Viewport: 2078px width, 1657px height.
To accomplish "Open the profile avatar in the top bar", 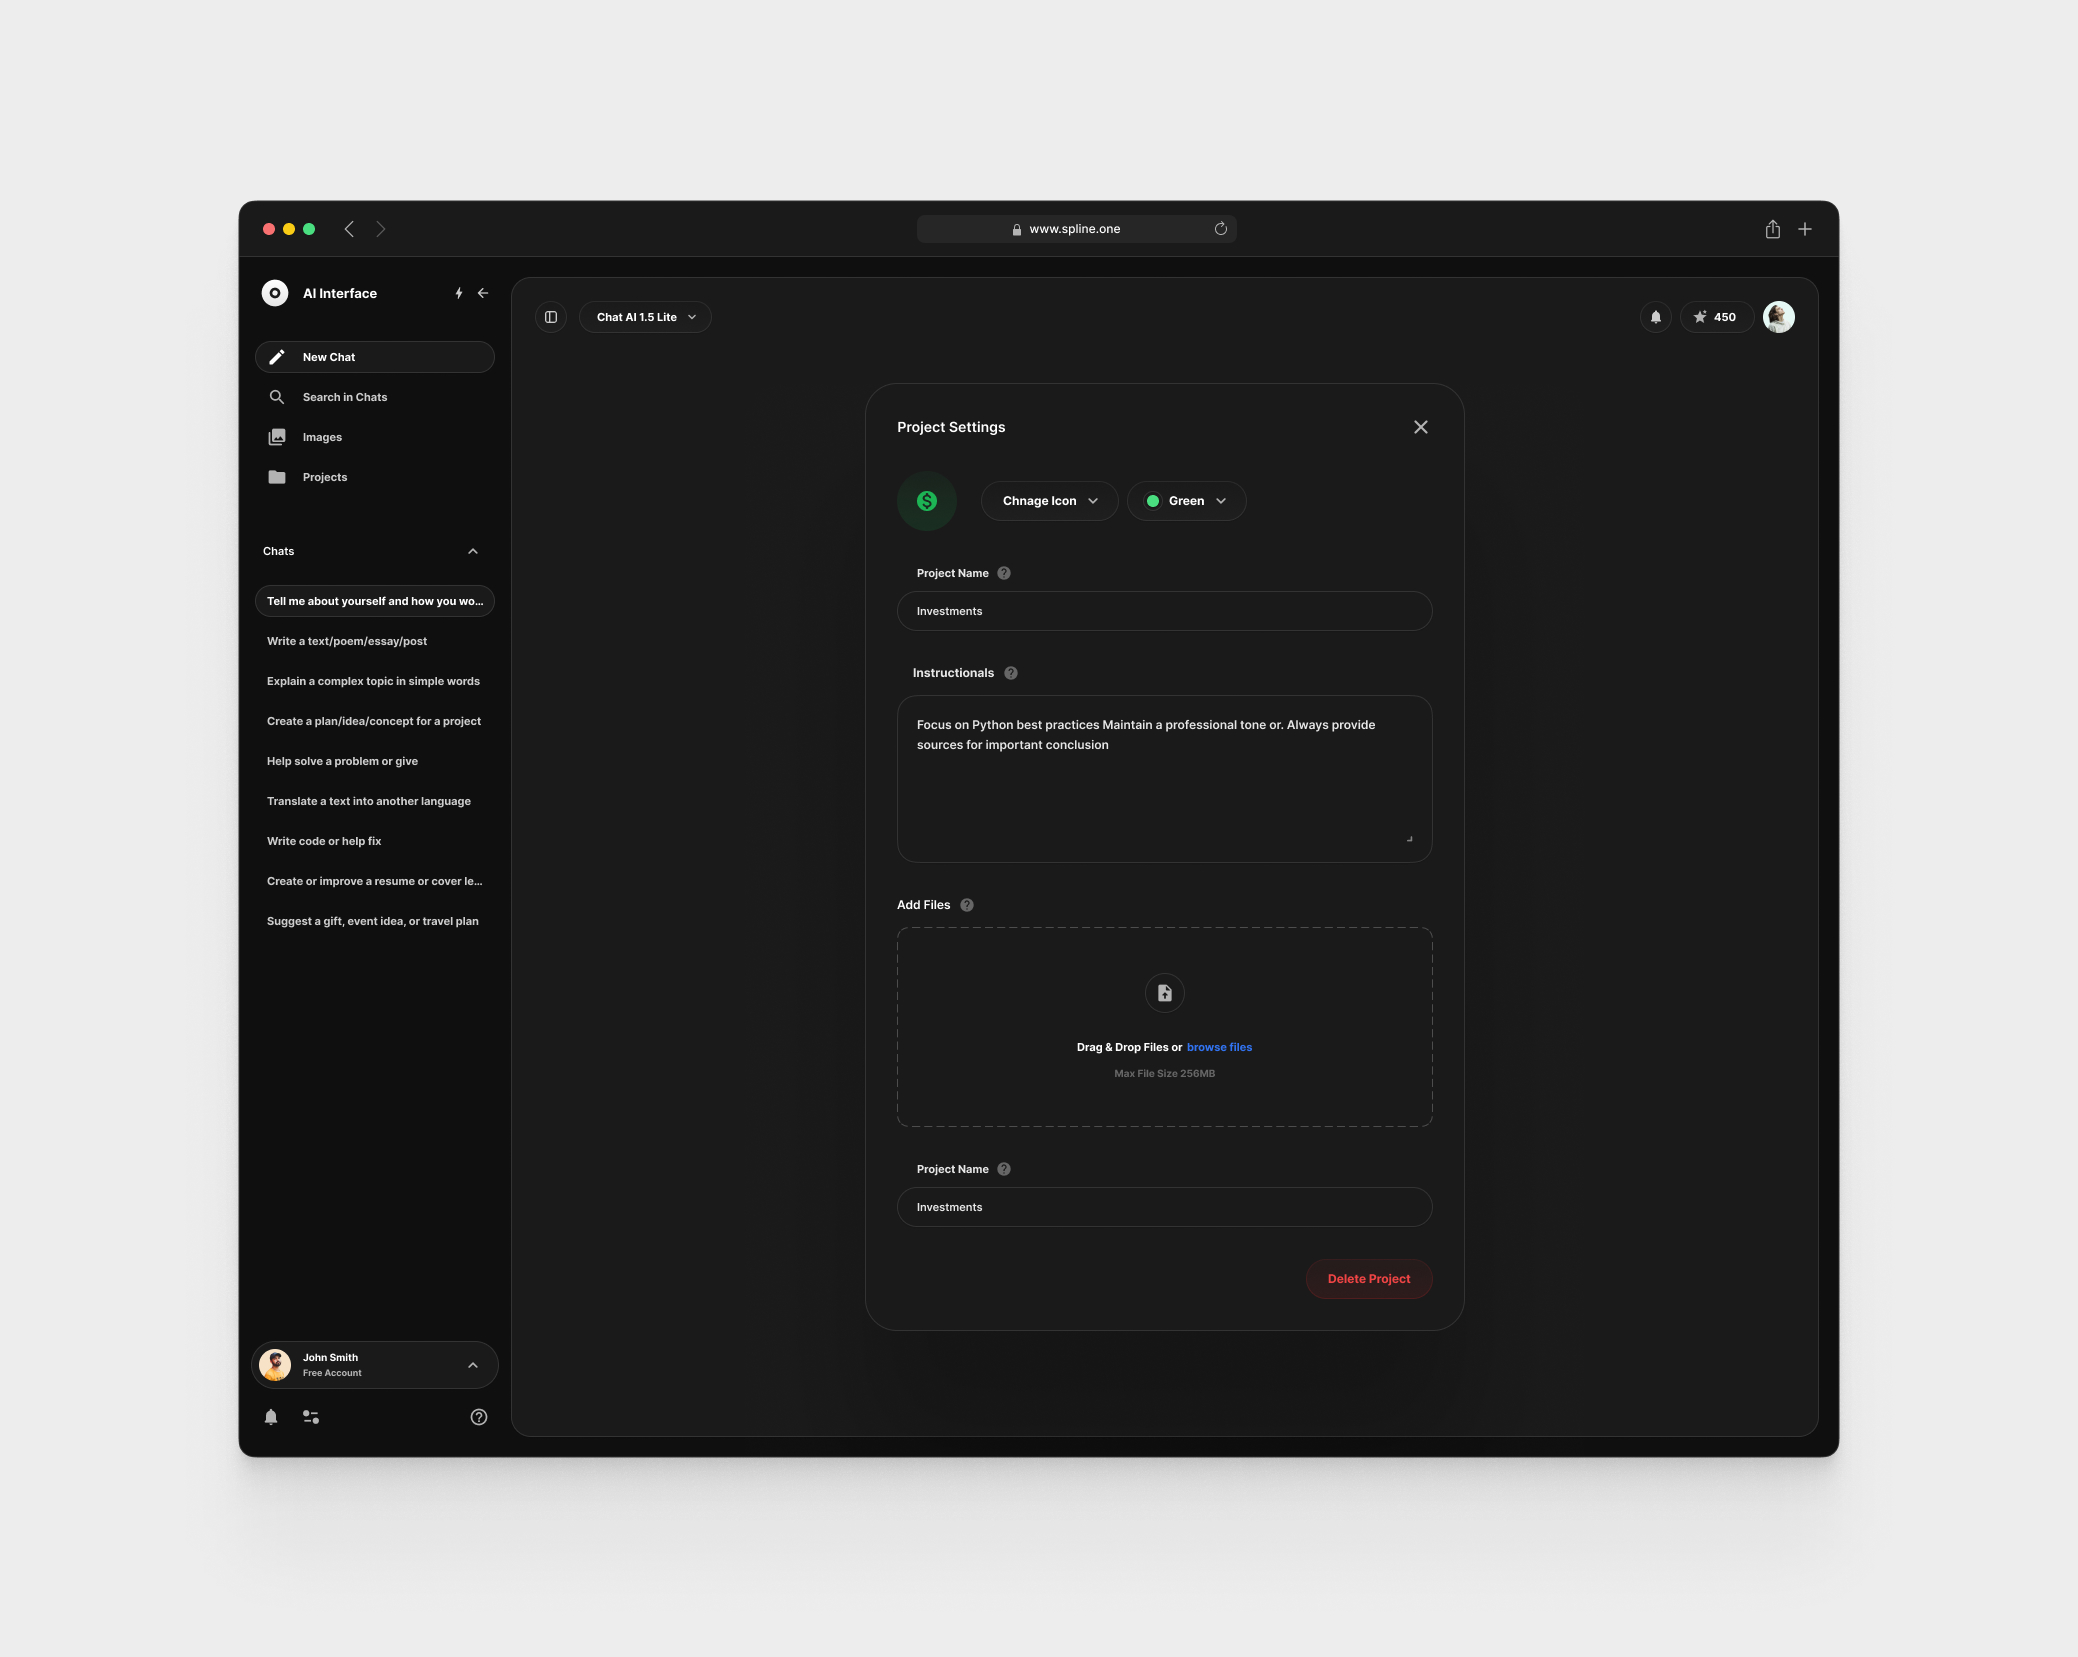I will (x=1779, y=317).
